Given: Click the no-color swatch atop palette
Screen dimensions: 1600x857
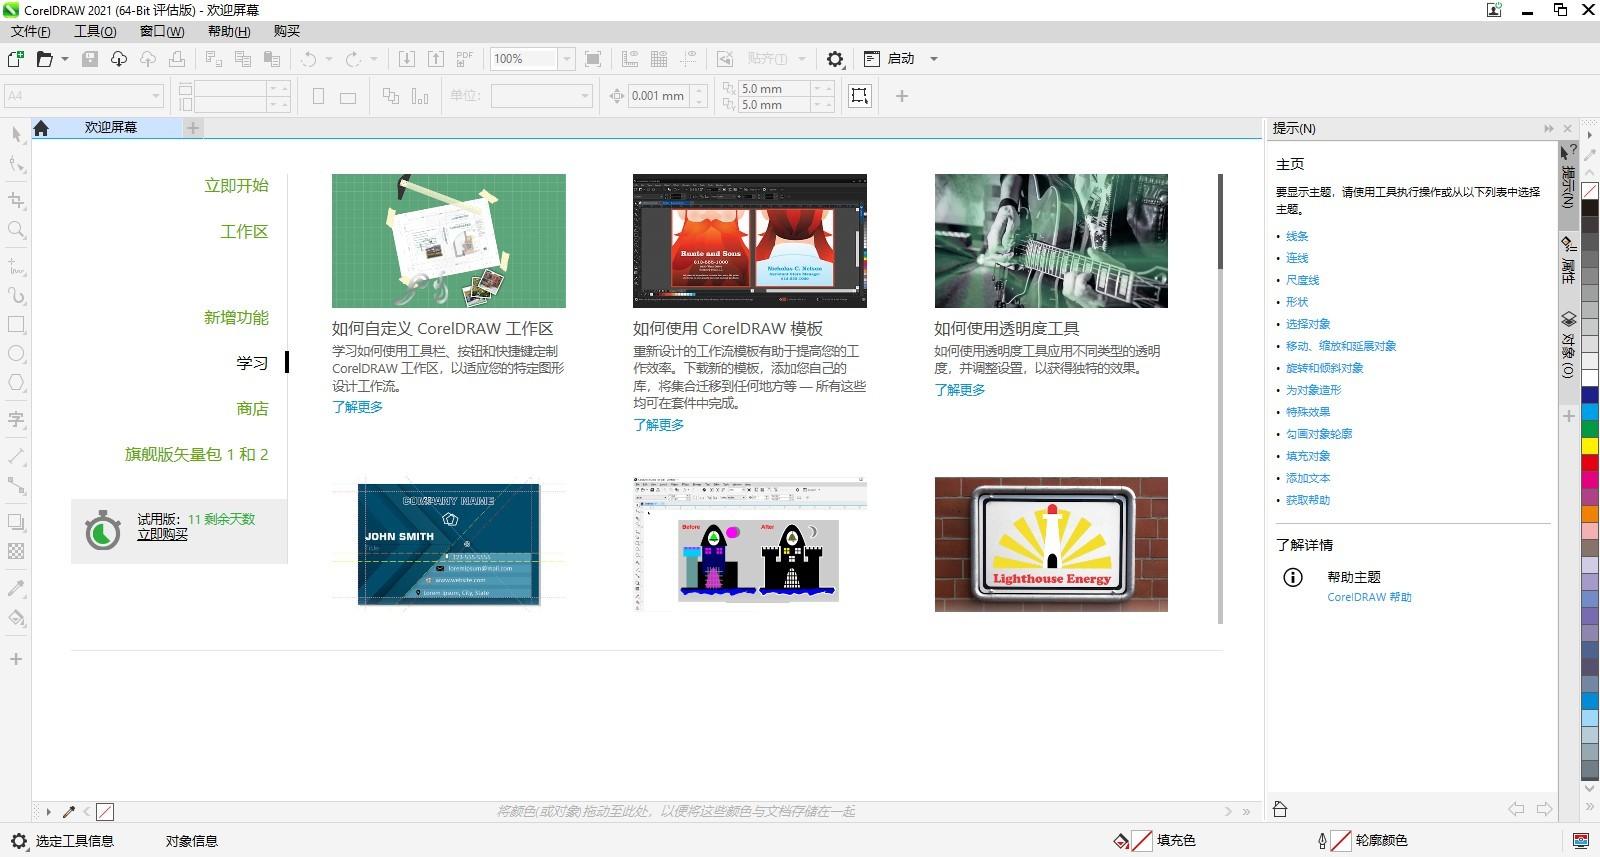Looking at the screenshot, I should (x=1590, y=191).
